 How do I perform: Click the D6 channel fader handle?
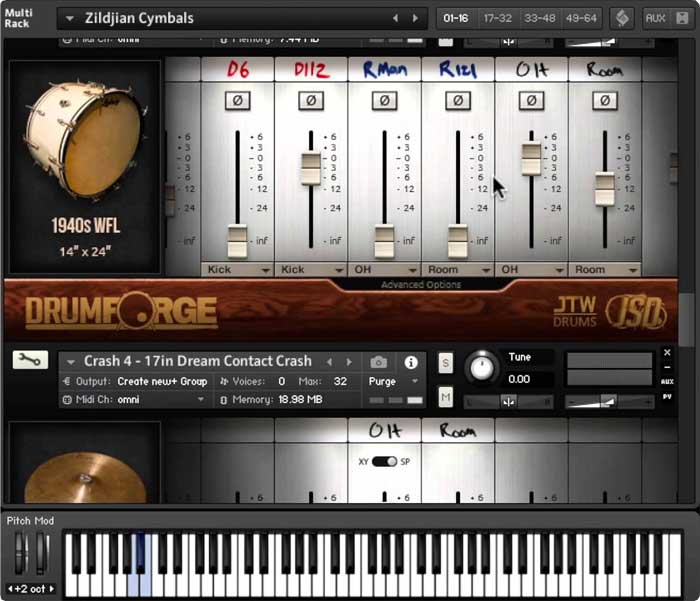tap(238, 242)
